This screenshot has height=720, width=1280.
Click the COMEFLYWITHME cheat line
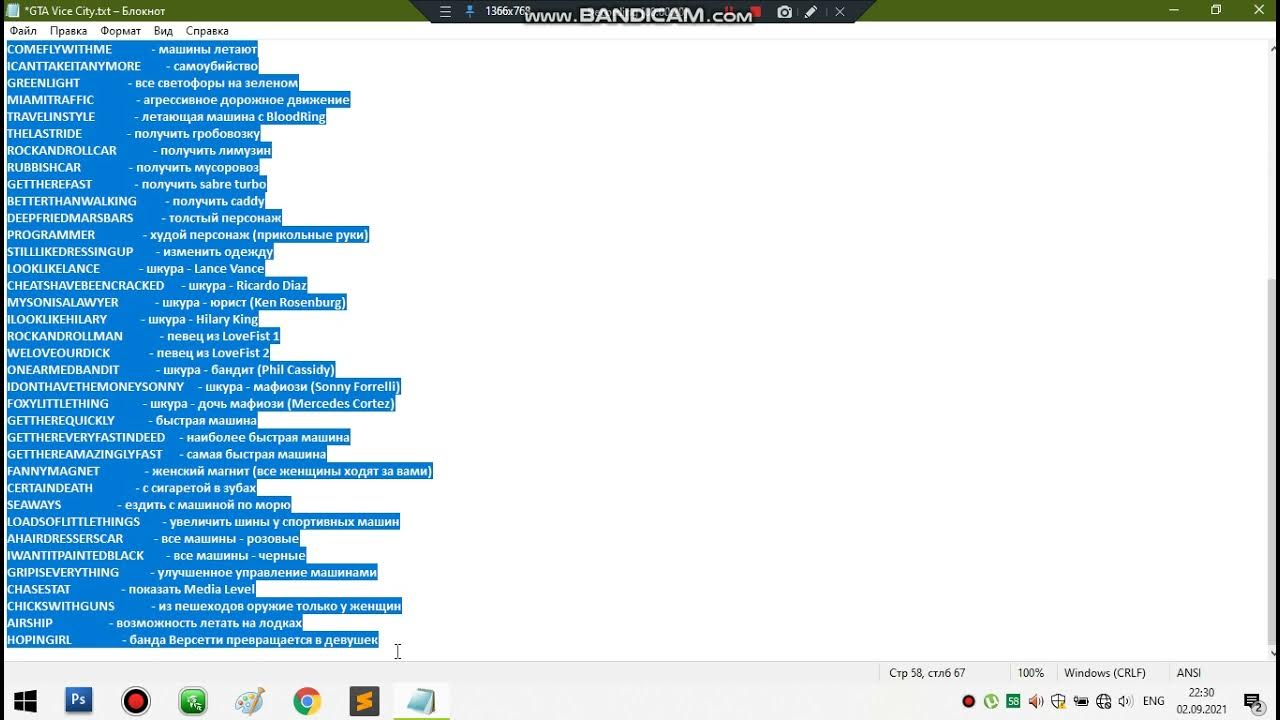132,49
